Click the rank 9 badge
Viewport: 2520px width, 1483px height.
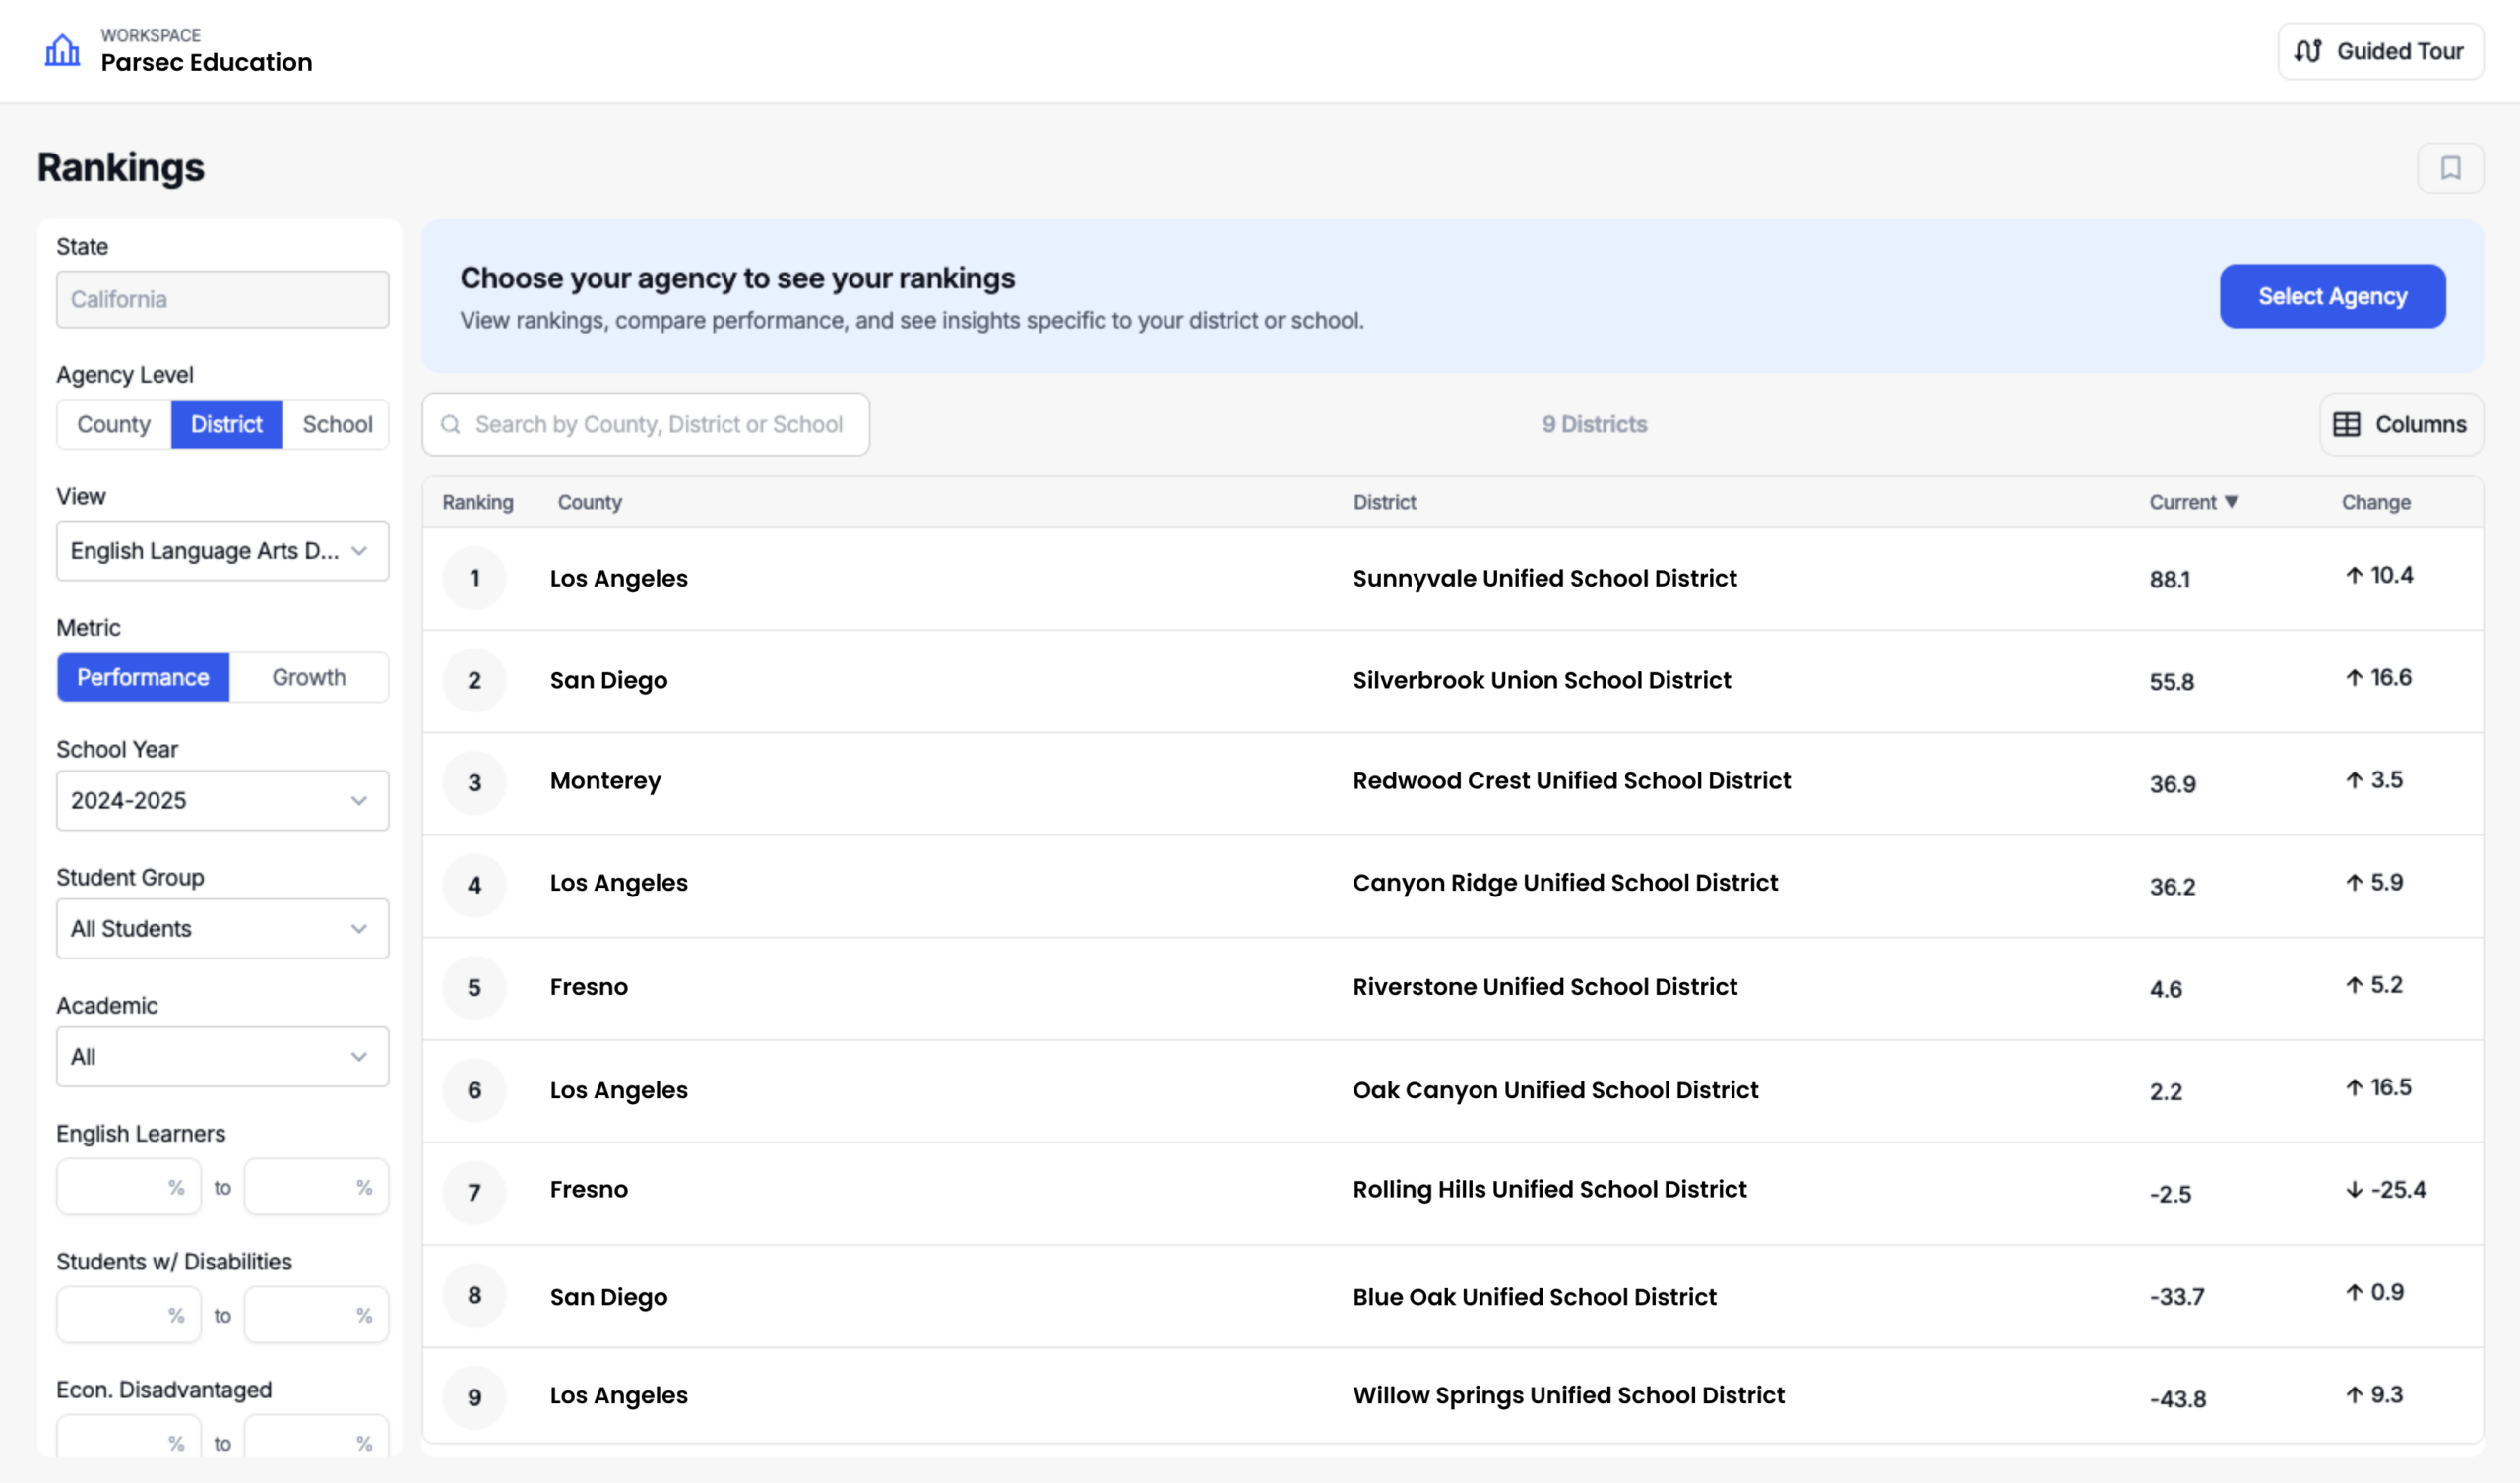coord(474,1397)
